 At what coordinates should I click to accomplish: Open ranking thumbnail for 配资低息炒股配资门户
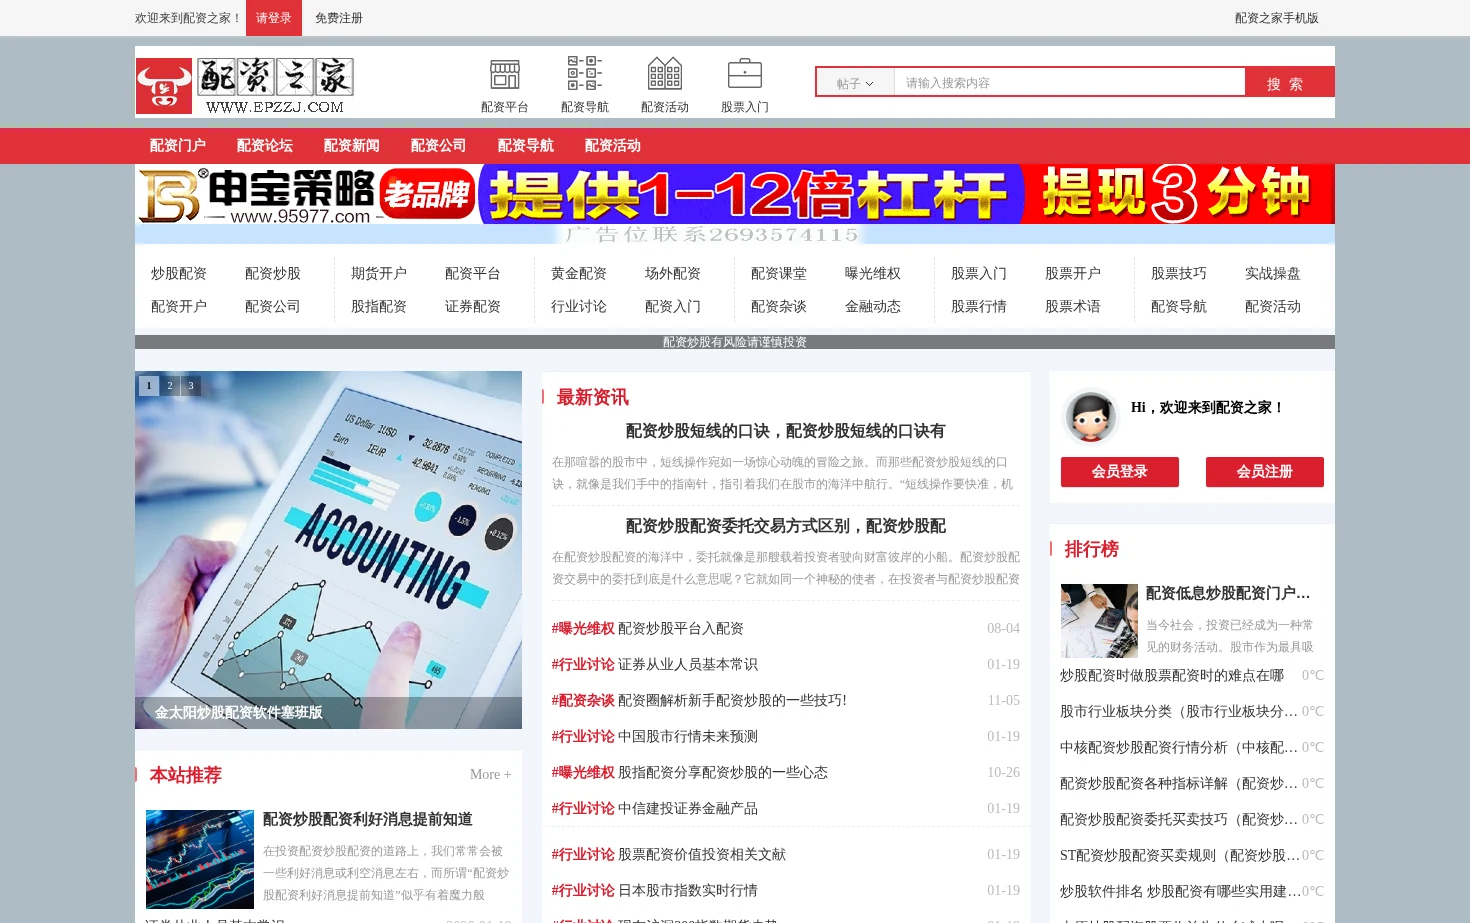pyautogui.click(x=1099, y=621)
